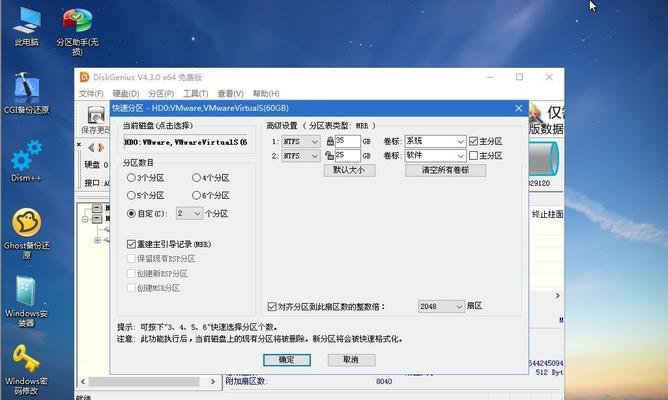The width and height of the screenshot is (668, 400).
Task: Collapse the tree node behind the dialog
Action: coord(85,219)
